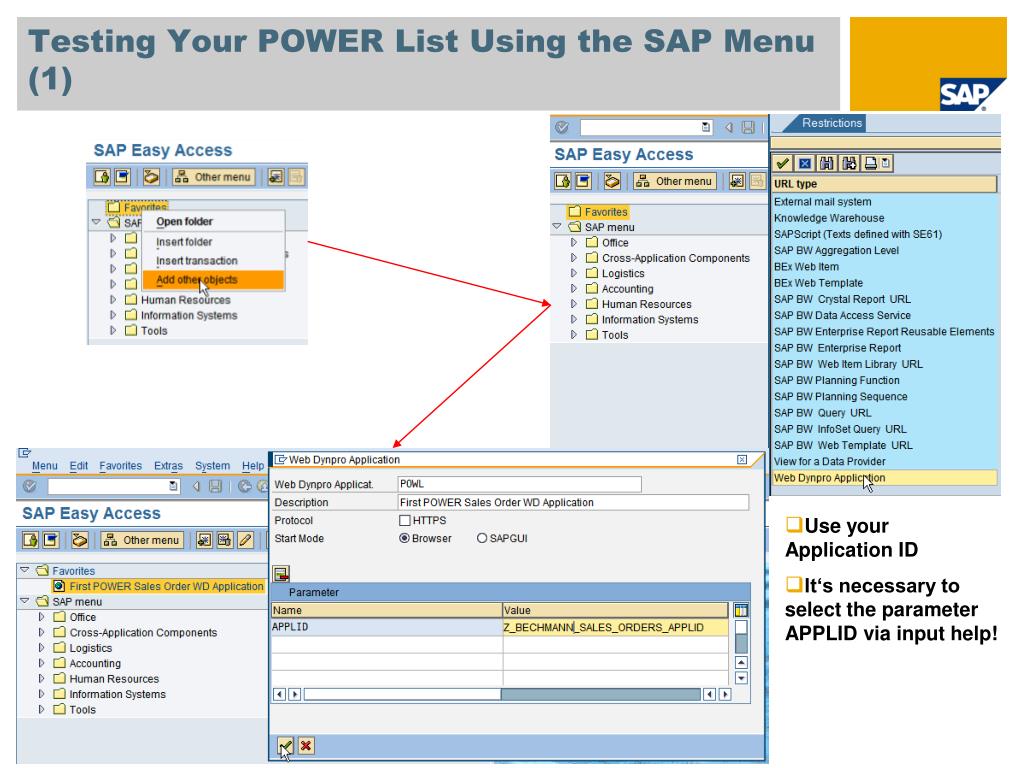This screenshot has height=768, width=1024.
Task: Click User menu icon in top-right Easy Access window
Action: pos(562,181)
